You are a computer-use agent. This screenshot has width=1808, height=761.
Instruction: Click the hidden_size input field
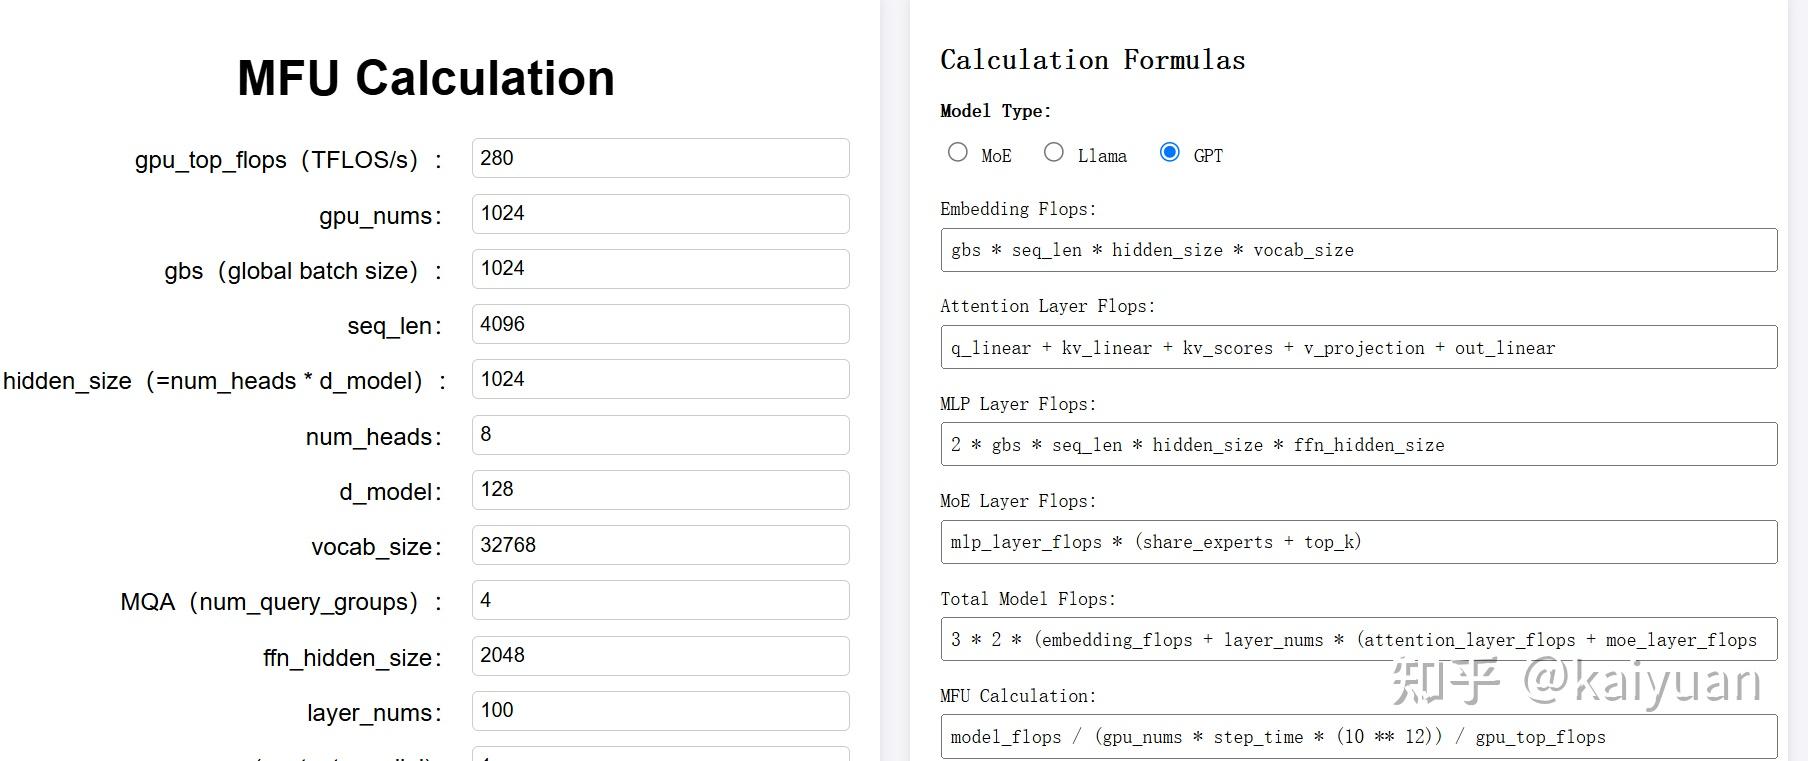660,379
